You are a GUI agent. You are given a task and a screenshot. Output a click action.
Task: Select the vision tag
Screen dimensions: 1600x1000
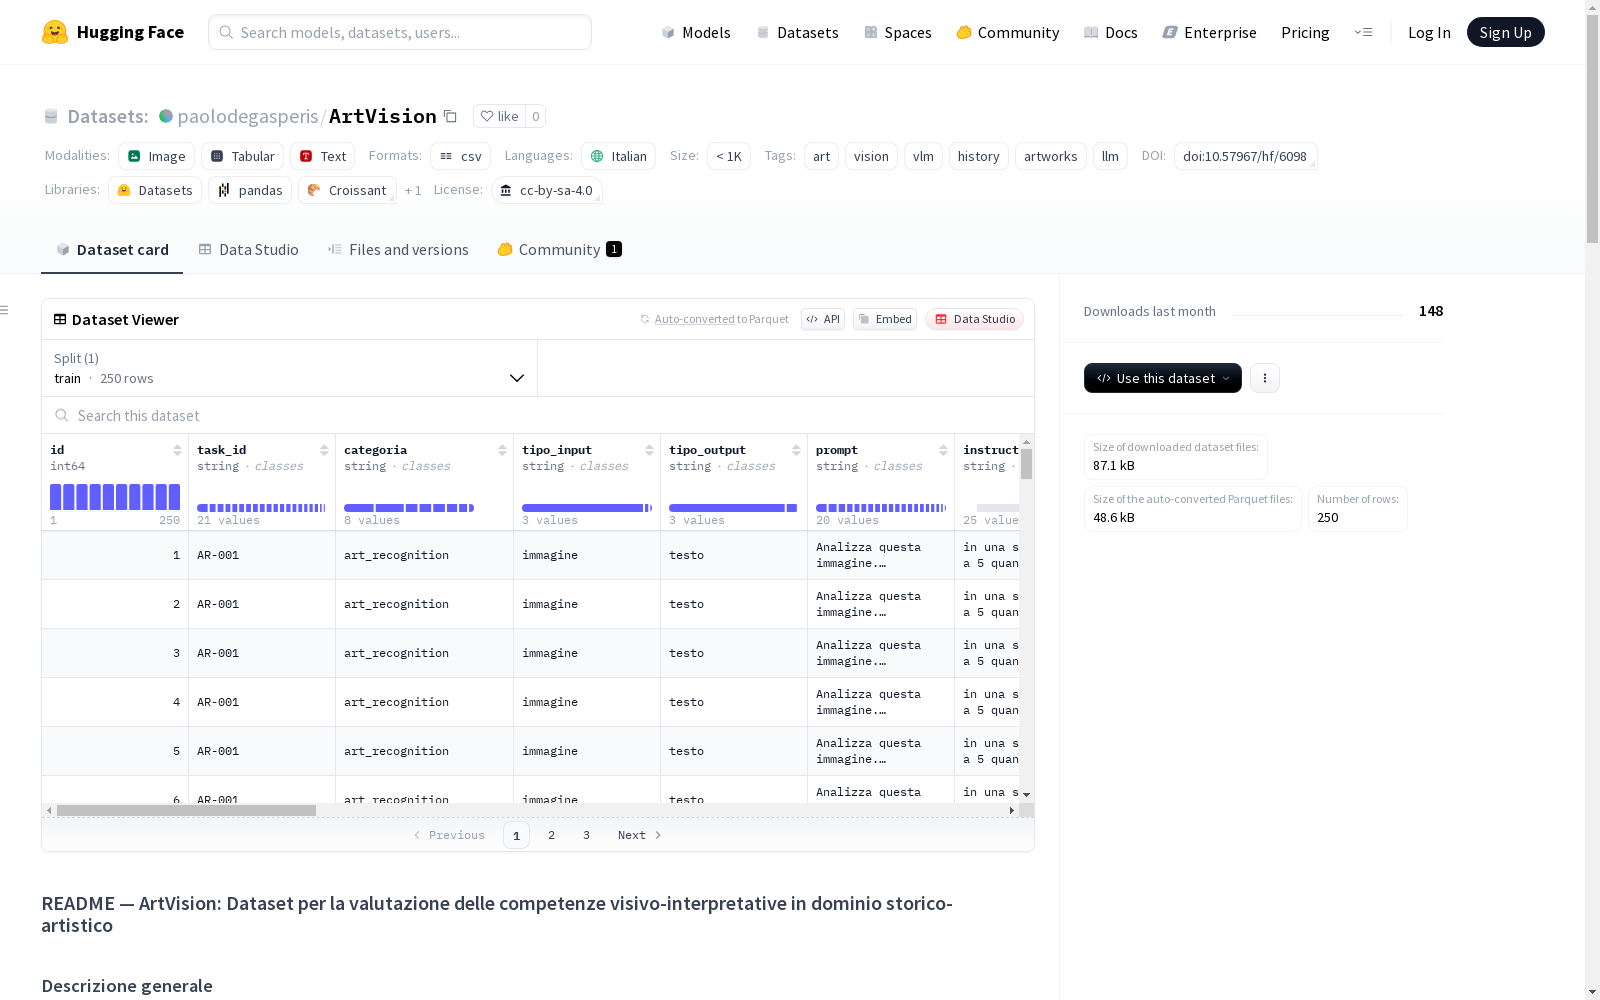871,156
